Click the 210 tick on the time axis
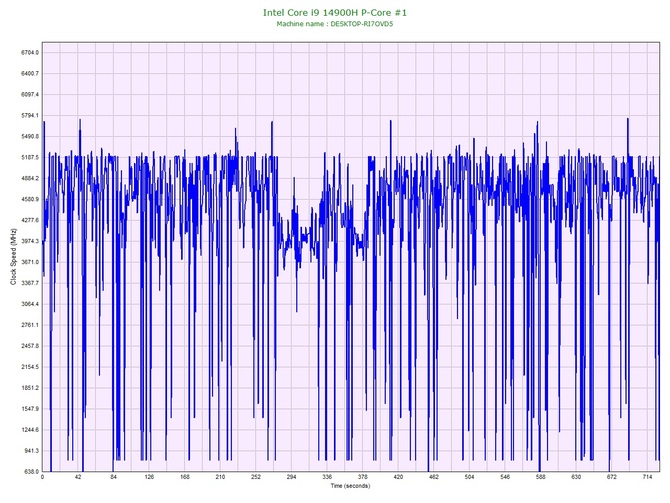Screen dimensions: 670x503 click(220, 477)
